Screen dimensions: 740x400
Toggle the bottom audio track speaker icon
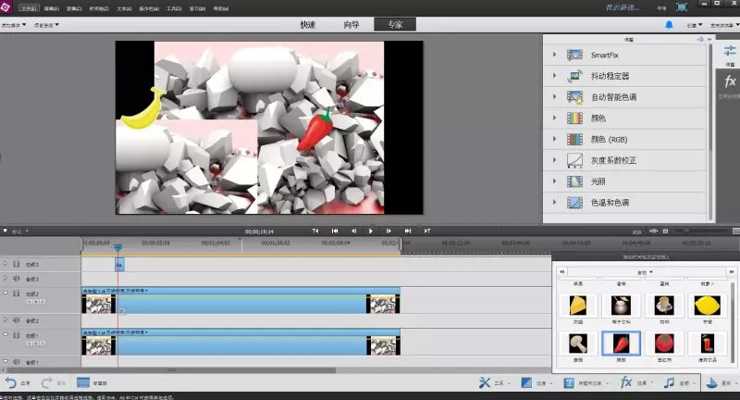coord(16,362)
